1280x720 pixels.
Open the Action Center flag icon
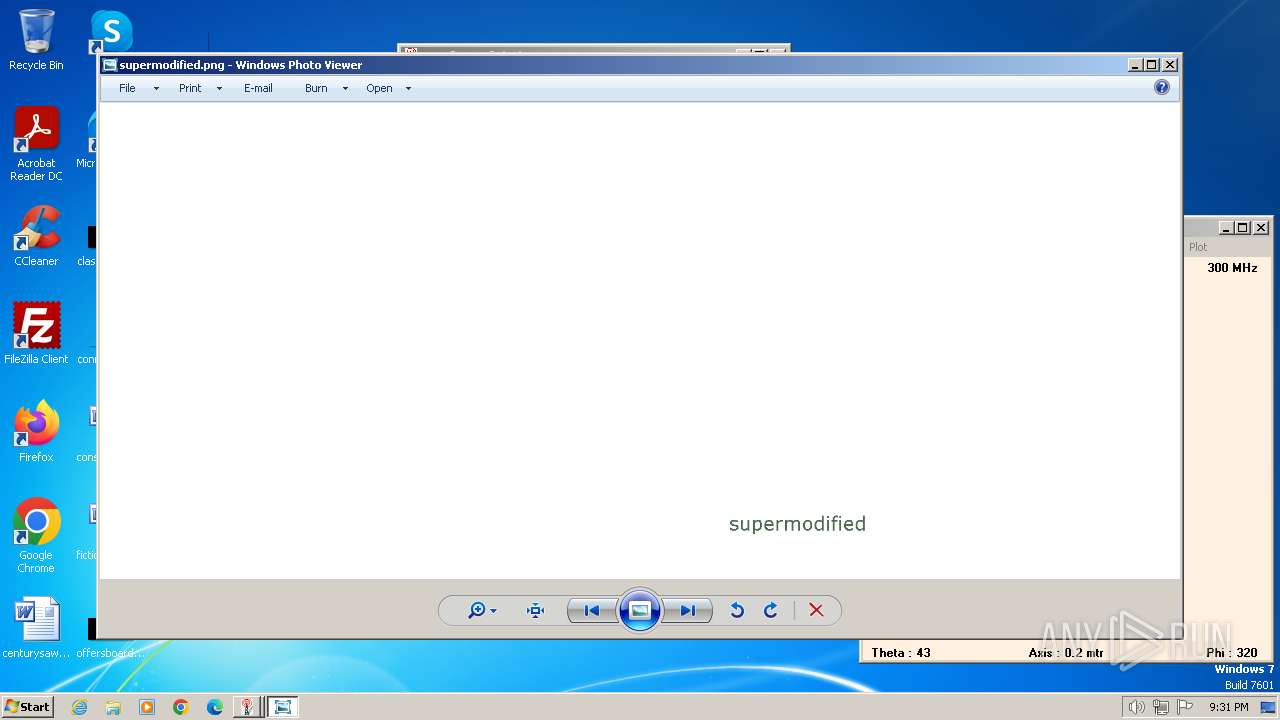coord(1185,707)
